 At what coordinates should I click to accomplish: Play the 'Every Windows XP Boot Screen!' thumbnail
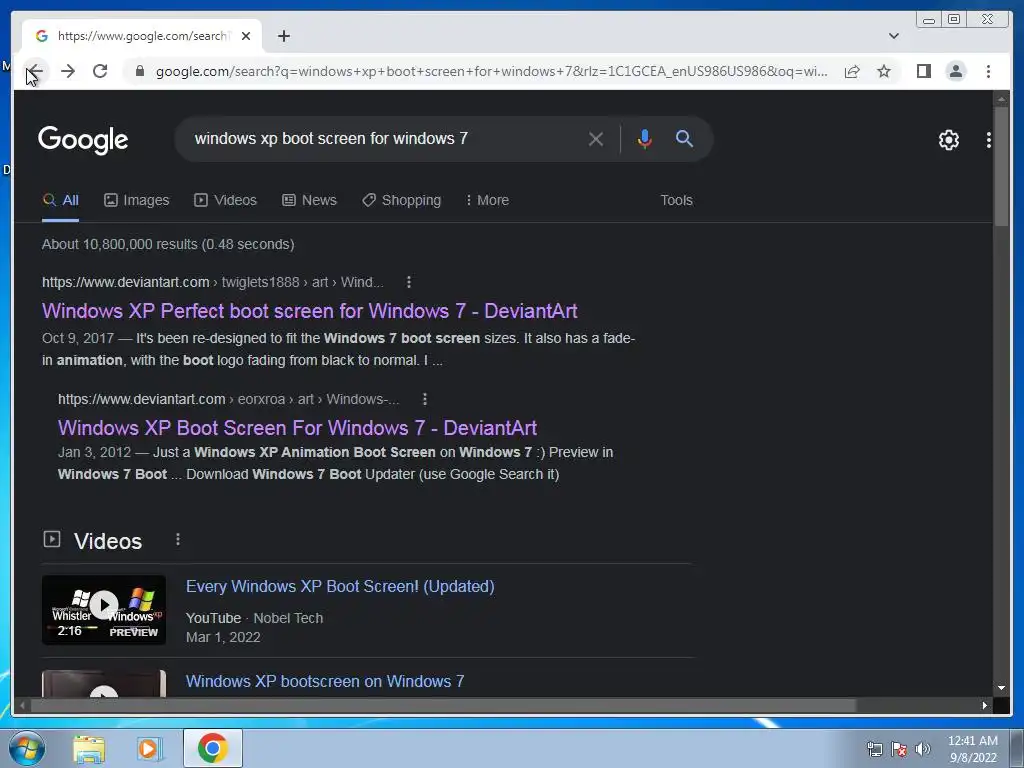(104, 610)
